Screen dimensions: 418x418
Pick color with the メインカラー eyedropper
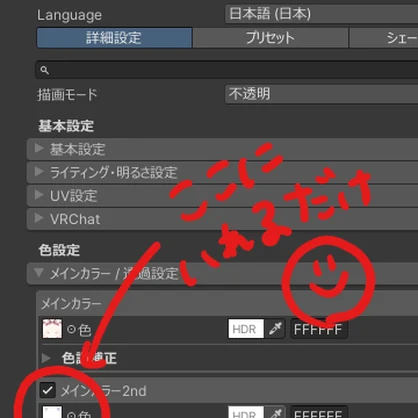(x=275, y=329)
